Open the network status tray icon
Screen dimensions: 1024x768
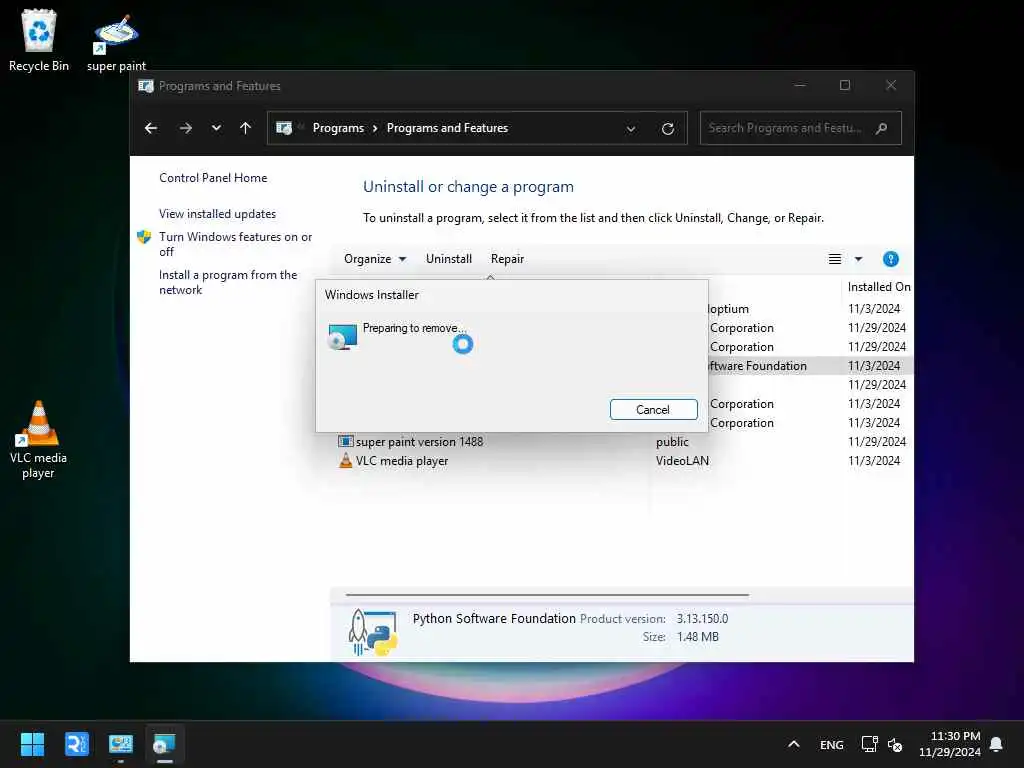[869, 744]
